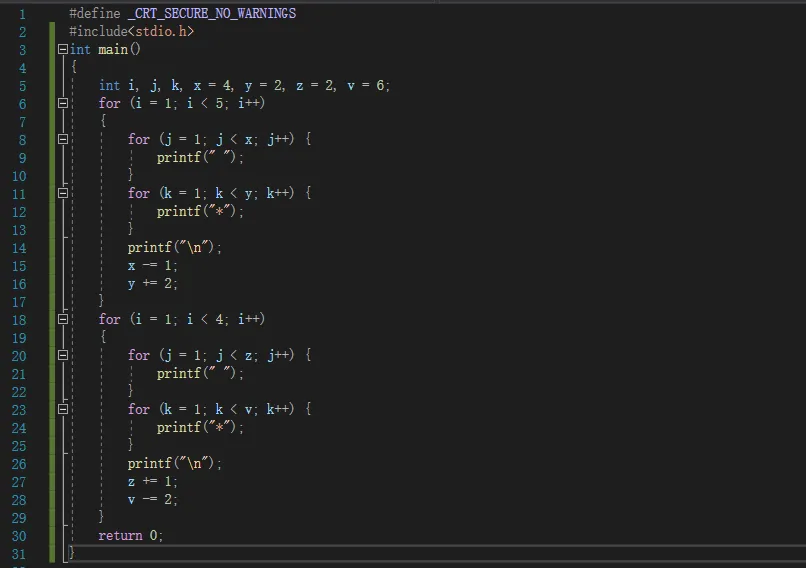Click the 'j < z' loop condition
This screenshot has height=568, width=806.
tap(234, 355)
